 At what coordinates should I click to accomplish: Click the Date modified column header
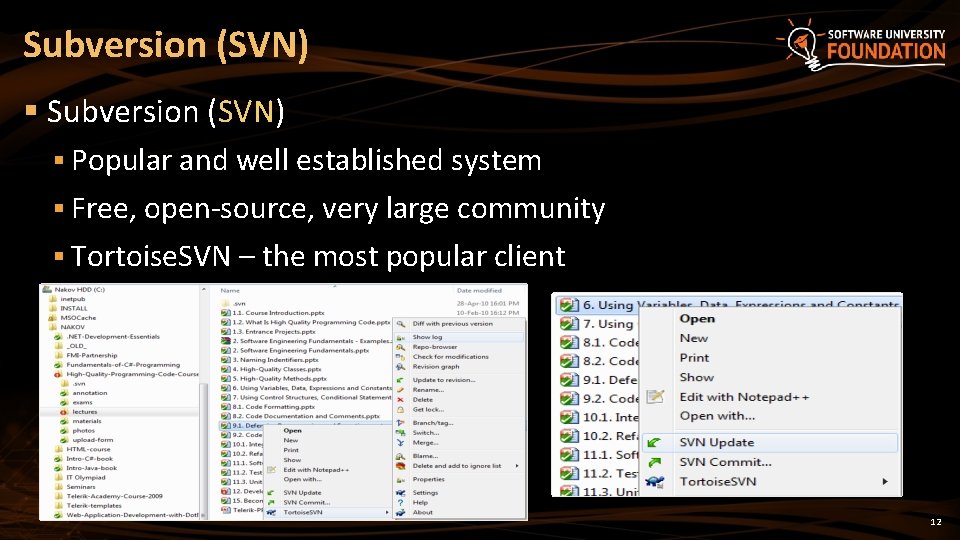point(479,291)
